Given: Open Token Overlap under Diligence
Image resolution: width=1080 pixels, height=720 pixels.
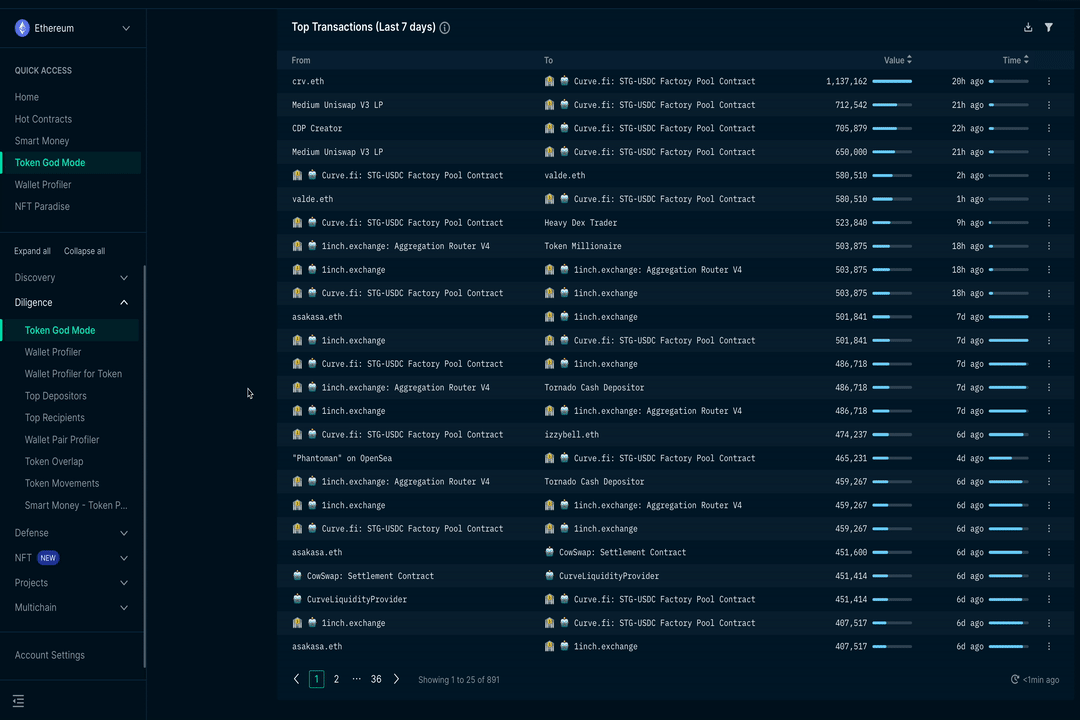Looking at the screenshot, I should (54, 462).
